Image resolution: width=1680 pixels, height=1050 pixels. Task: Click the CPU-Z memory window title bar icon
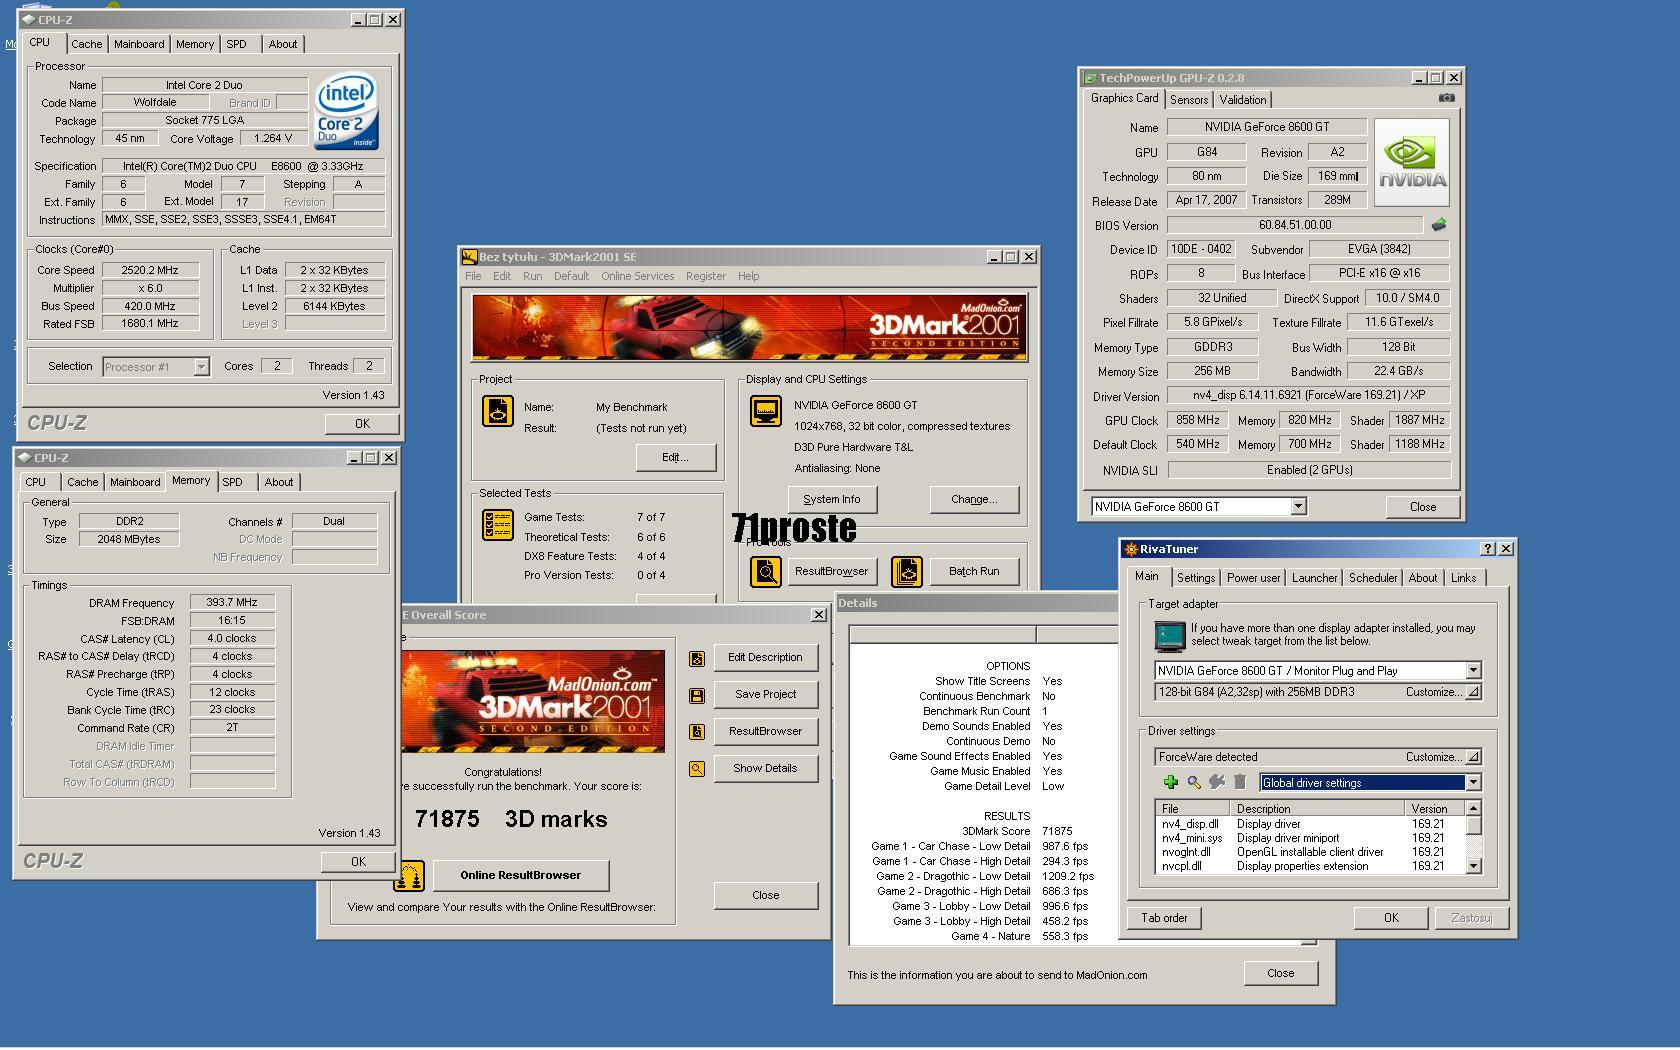[x=25, y=458]
